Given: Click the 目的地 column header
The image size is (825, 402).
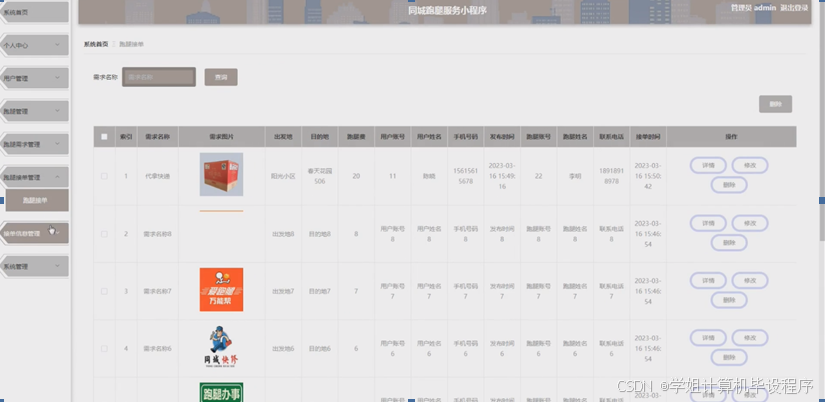Looking at the screenshot, I should tap(319, 137).
